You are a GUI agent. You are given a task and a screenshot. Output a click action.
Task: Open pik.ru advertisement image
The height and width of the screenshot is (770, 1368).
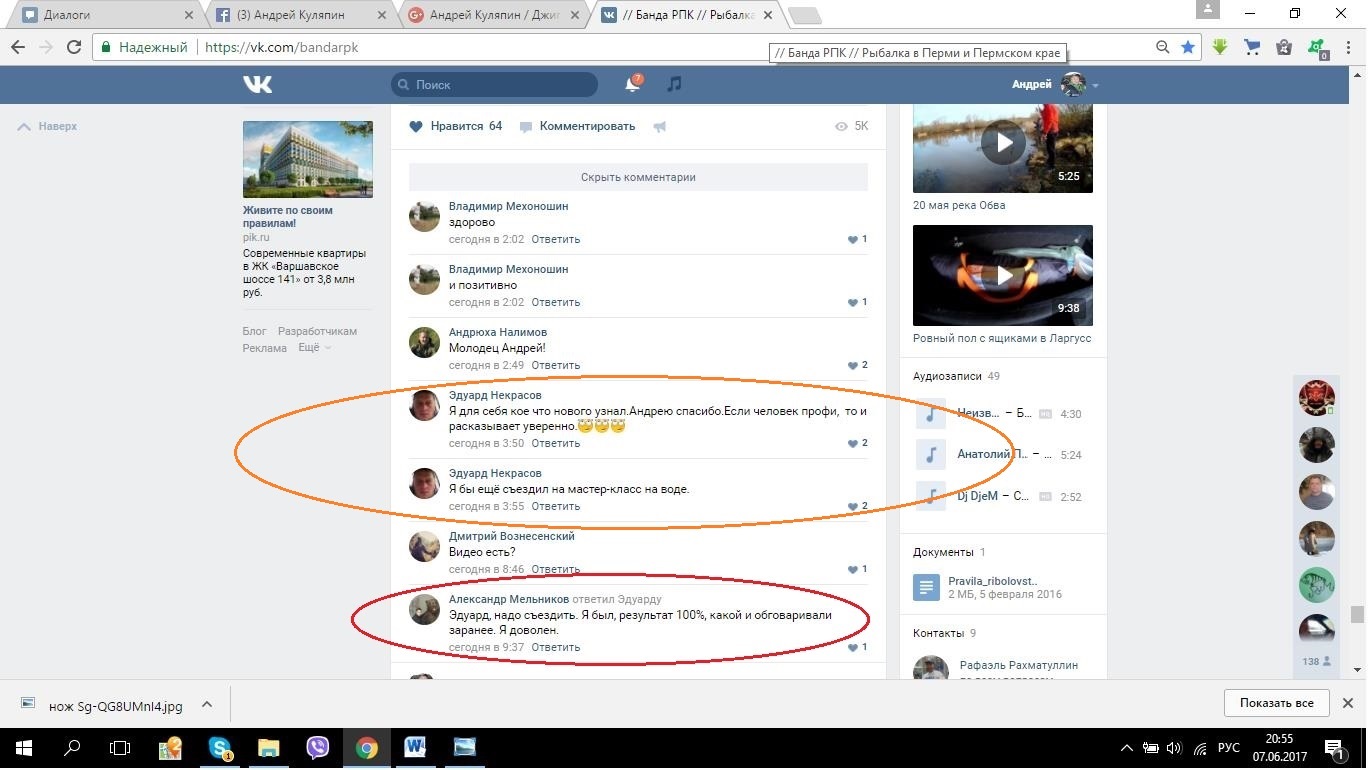click(308, 160)
